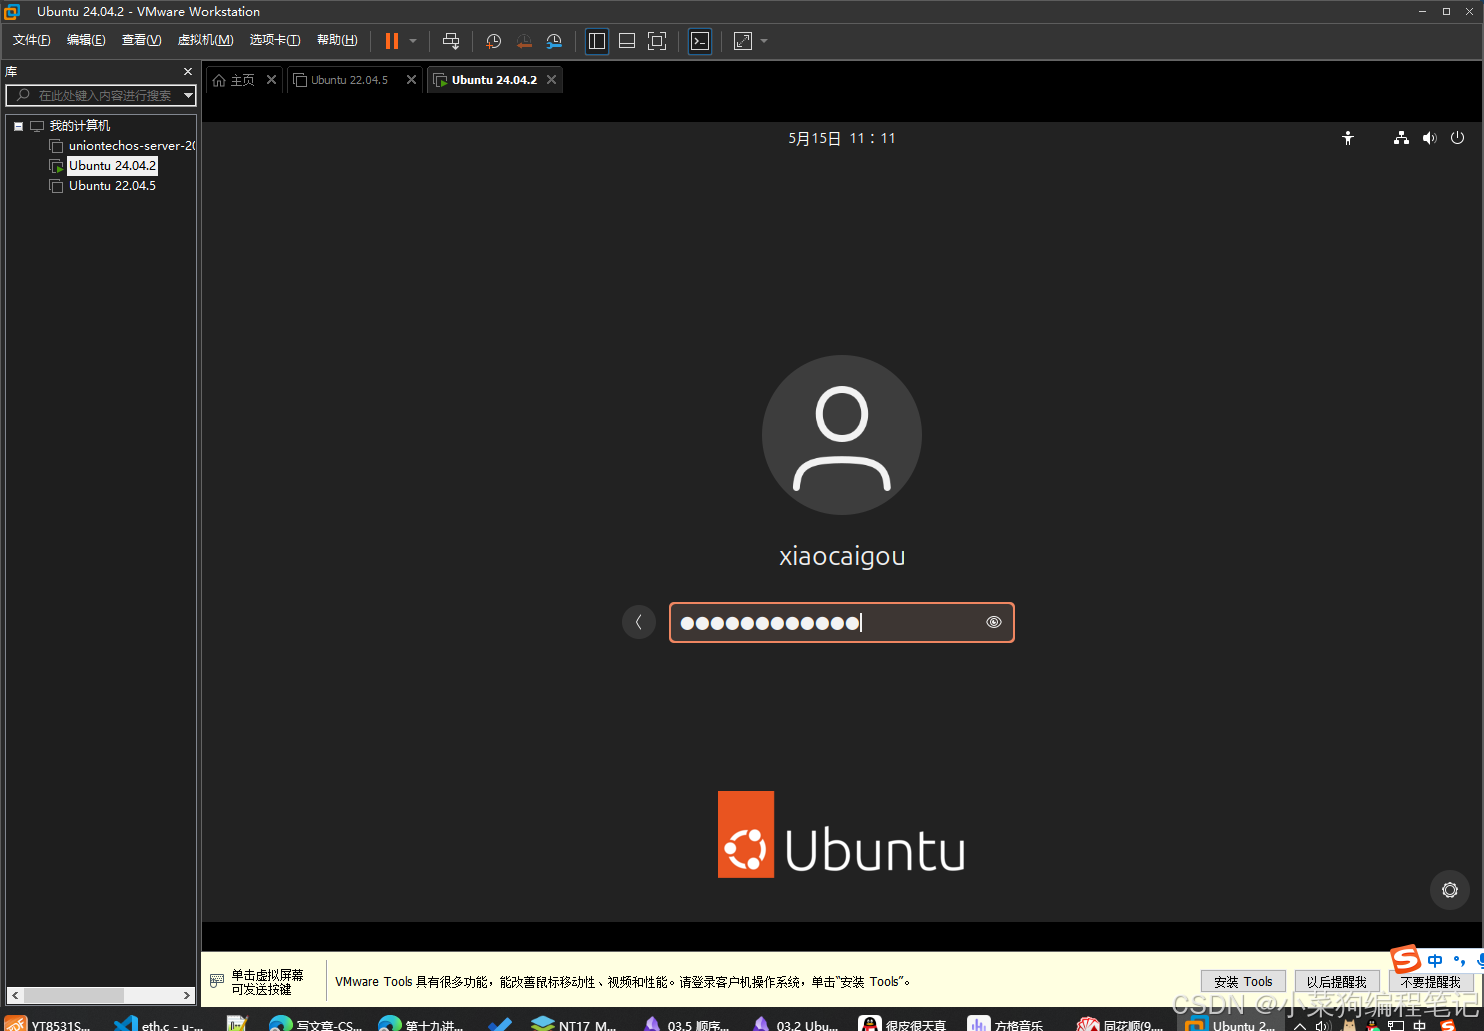
Task: Toggle the library sidebar view
Action: pos(597,41)
